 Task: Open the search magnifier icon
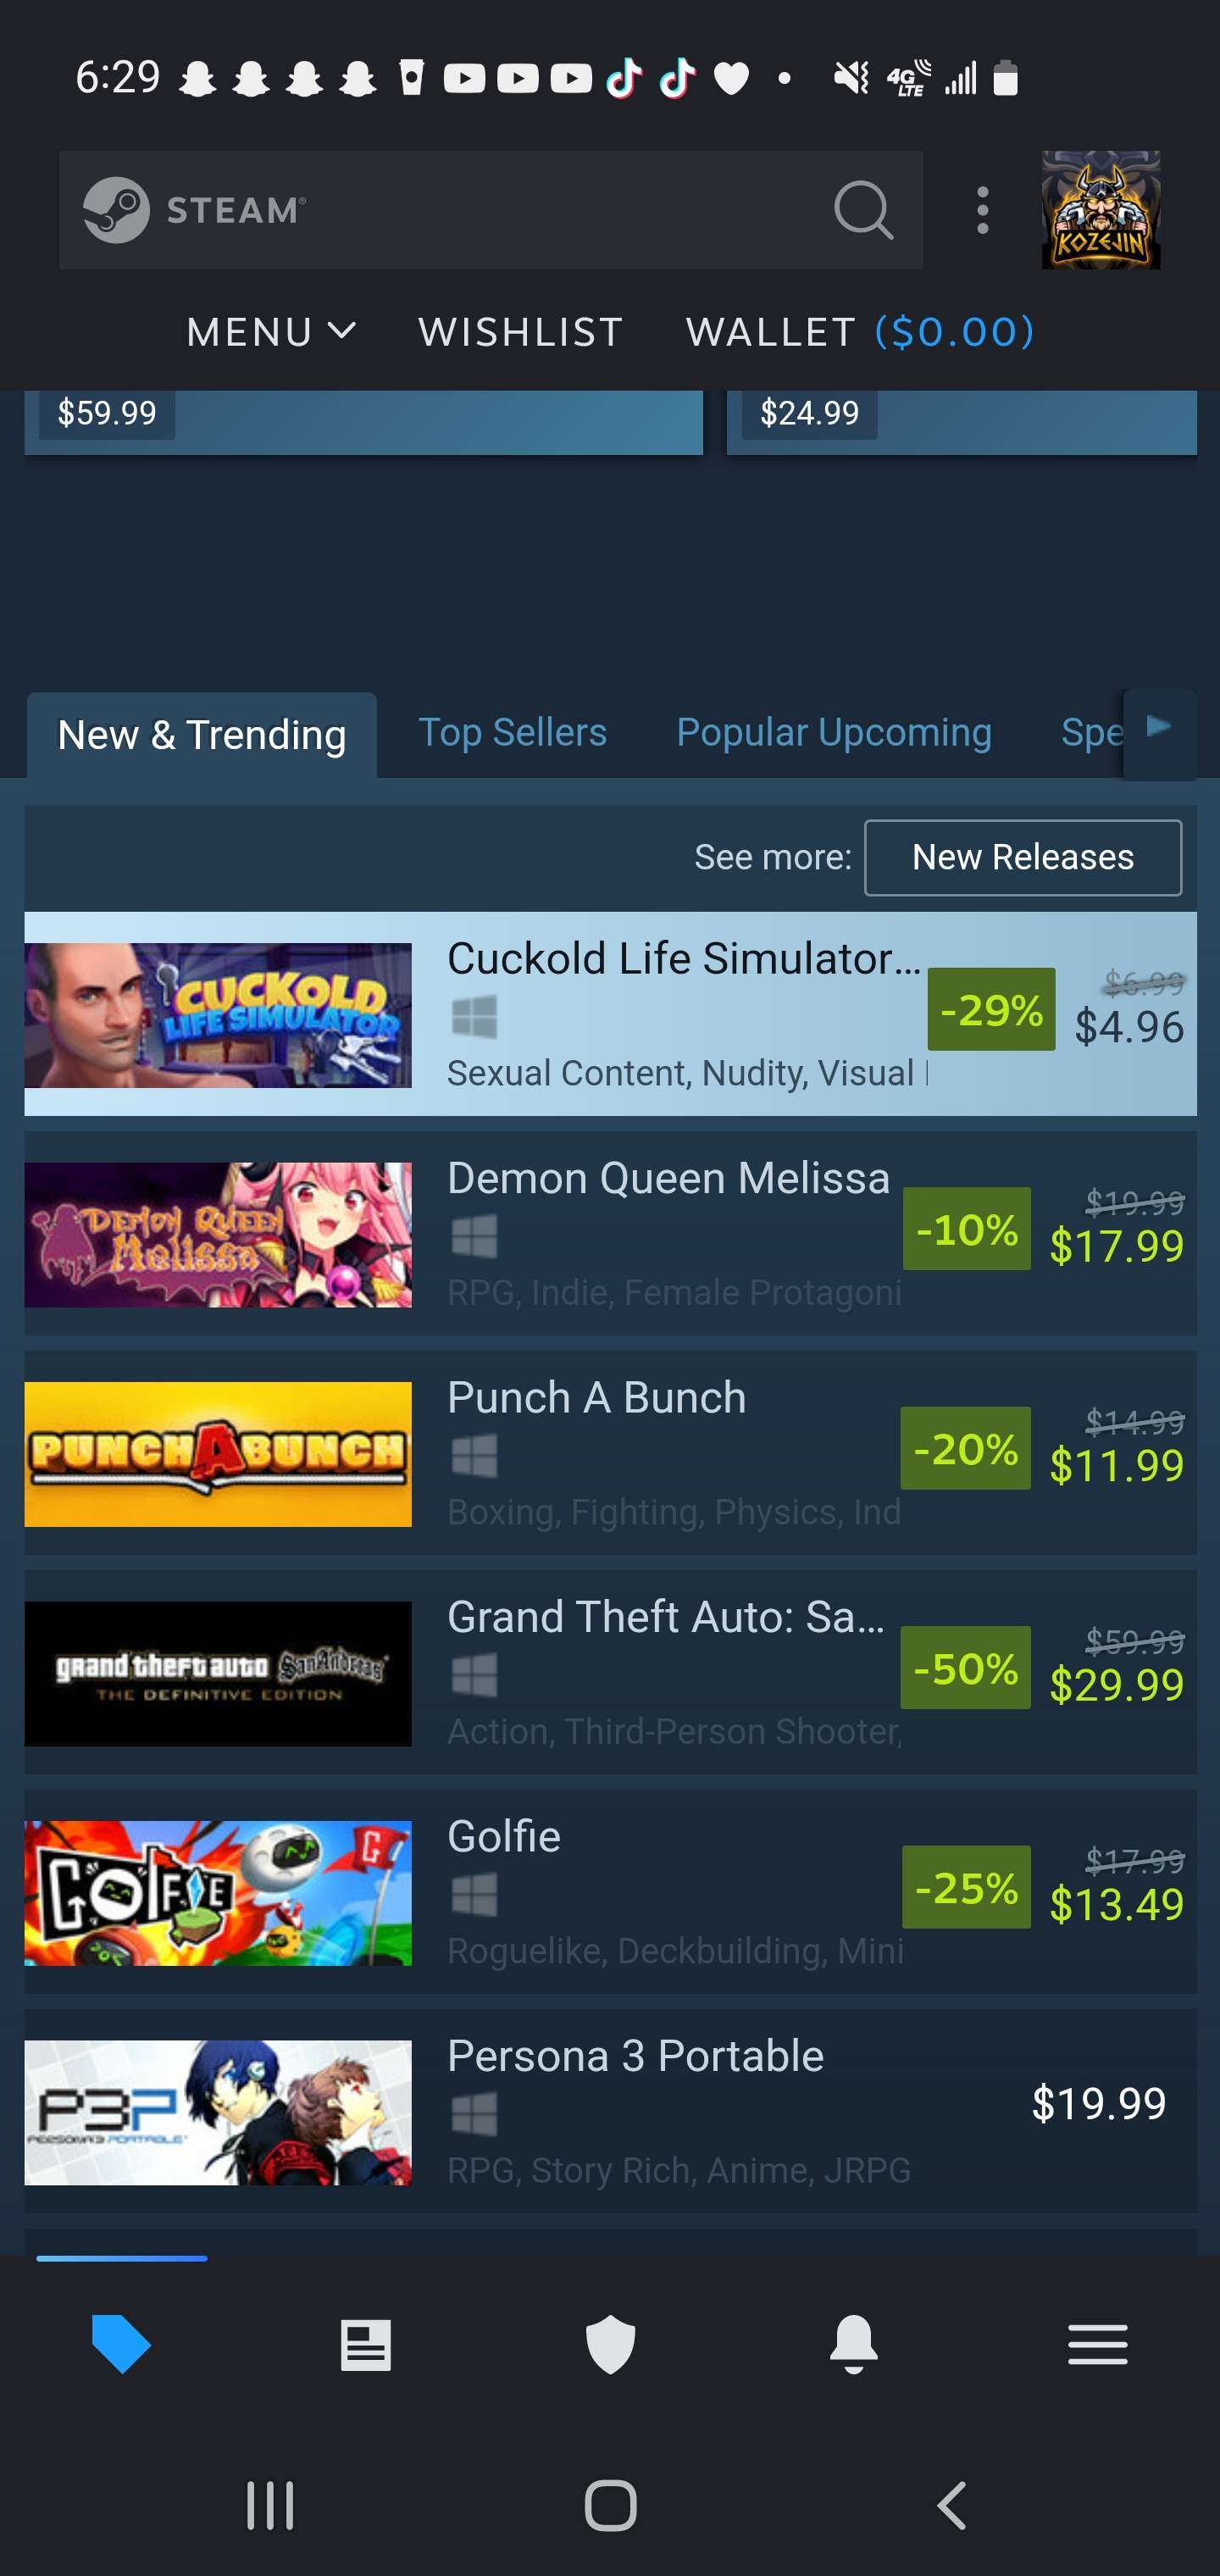[x=863, y=210]
